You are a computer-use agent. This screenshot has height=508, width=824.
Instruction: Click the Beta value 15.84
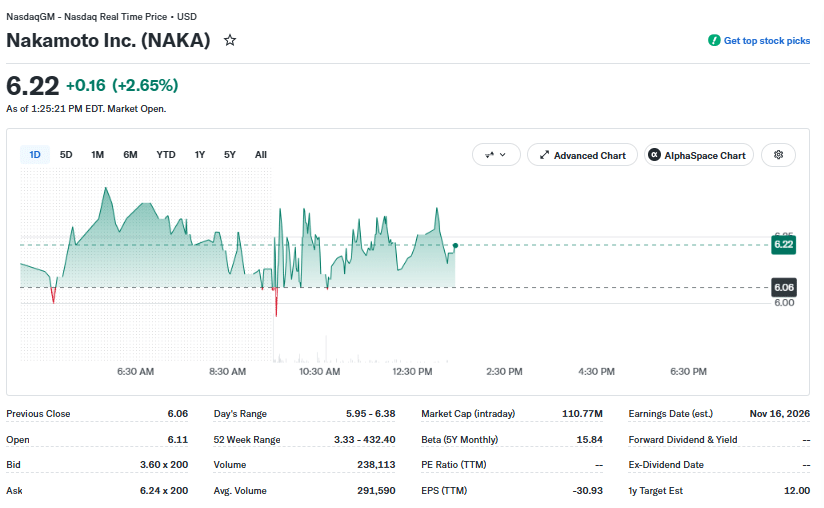click(x=590, y=439)
